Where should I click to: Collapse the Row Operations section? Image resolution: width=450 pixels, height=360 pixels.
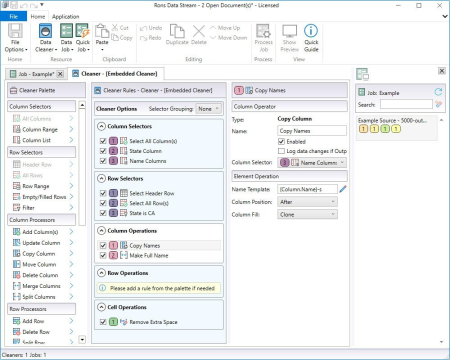pos(101,273)
